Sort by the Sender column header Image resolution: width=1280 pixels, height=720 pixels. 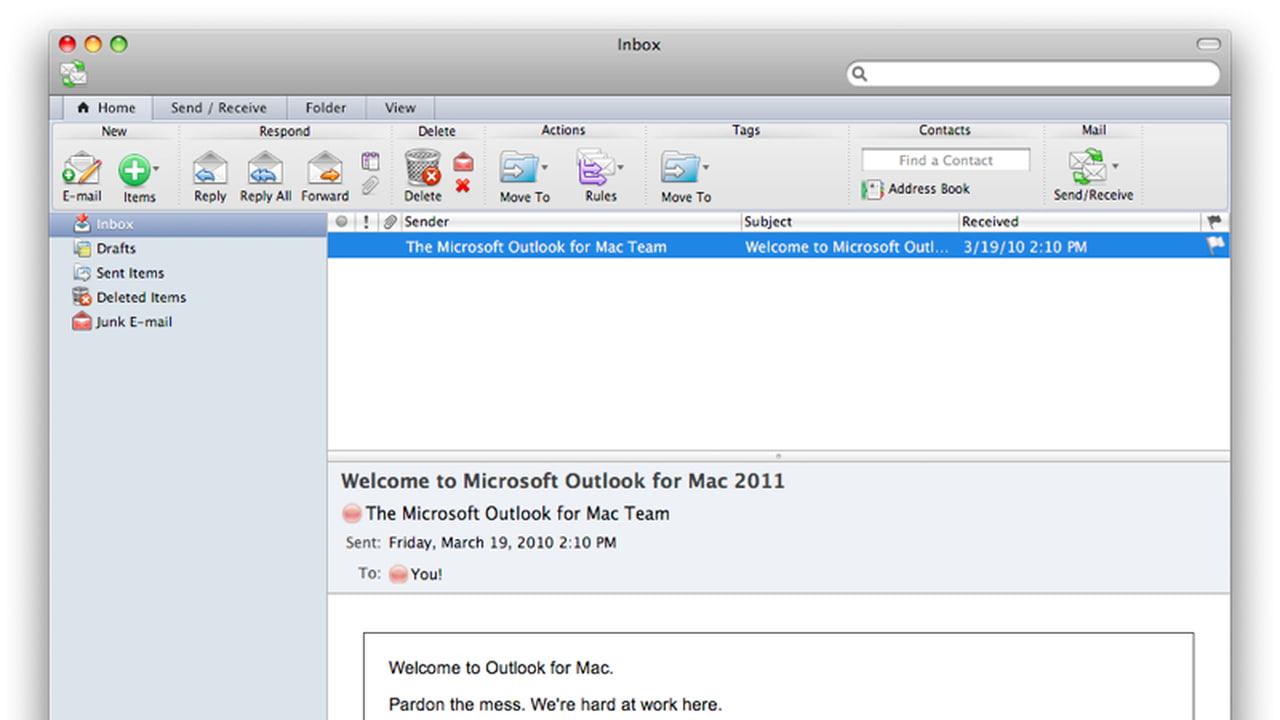(570, 222)
